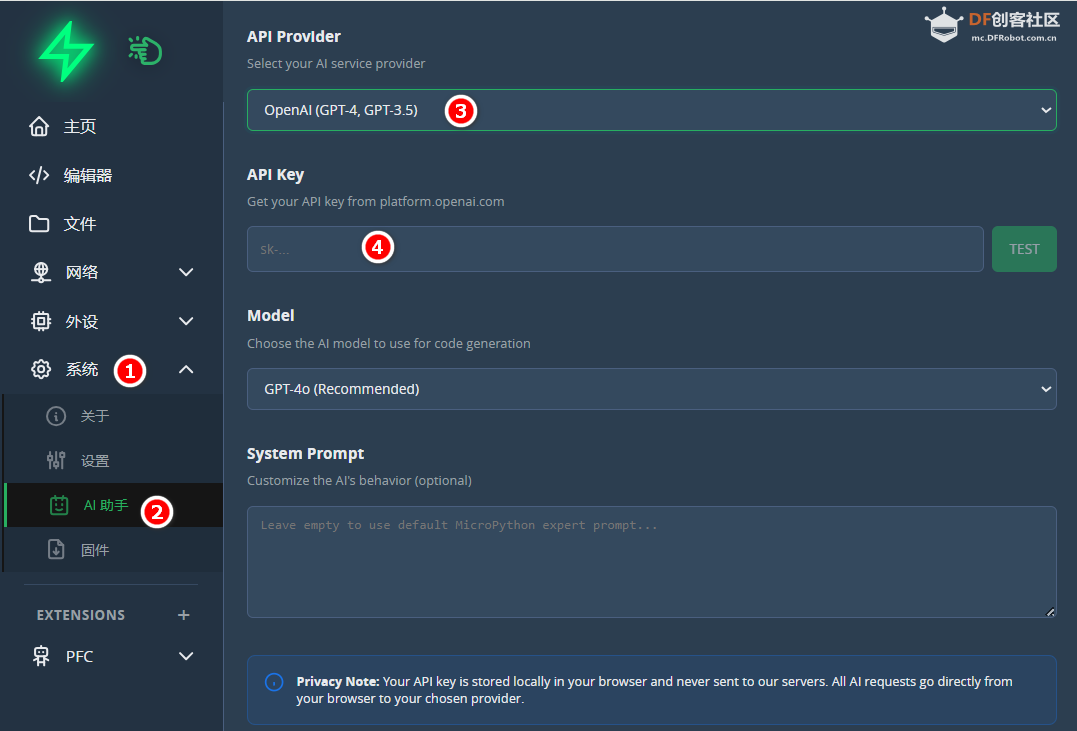Click the green hand pointer icon
This screenshot has width=1077, height=731.
pos(146,50)
